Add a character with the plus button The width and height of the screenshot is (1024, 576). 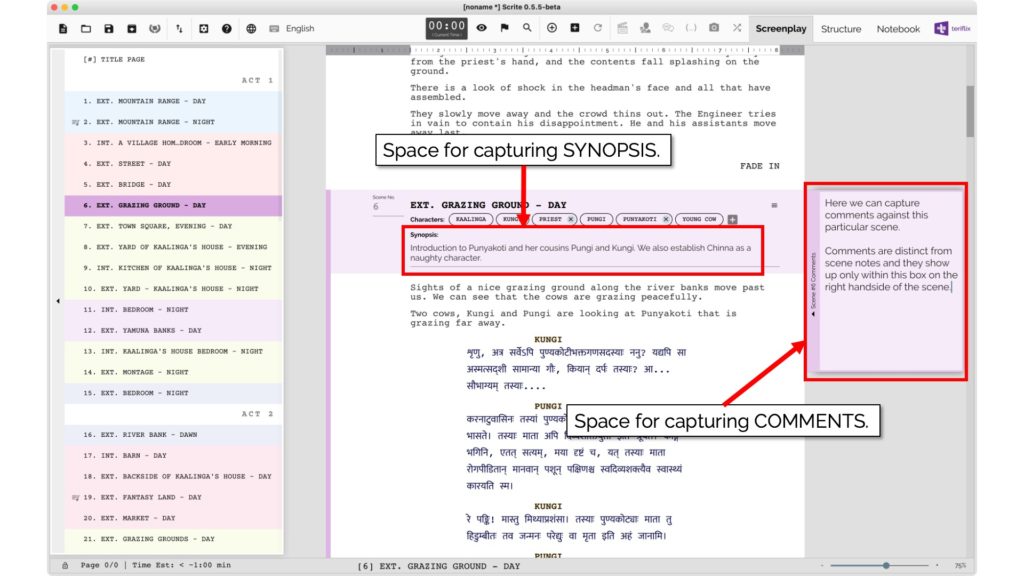point(732,219)
